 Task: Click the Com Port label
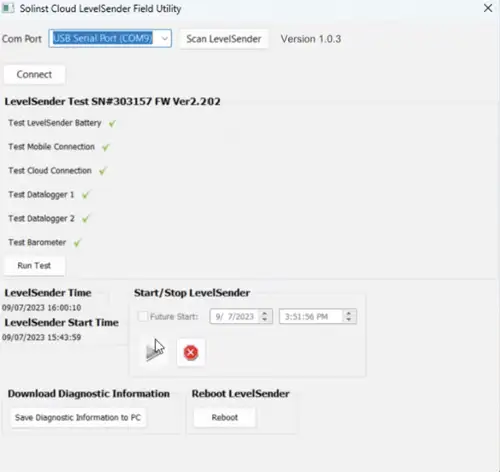pos(22,39)
